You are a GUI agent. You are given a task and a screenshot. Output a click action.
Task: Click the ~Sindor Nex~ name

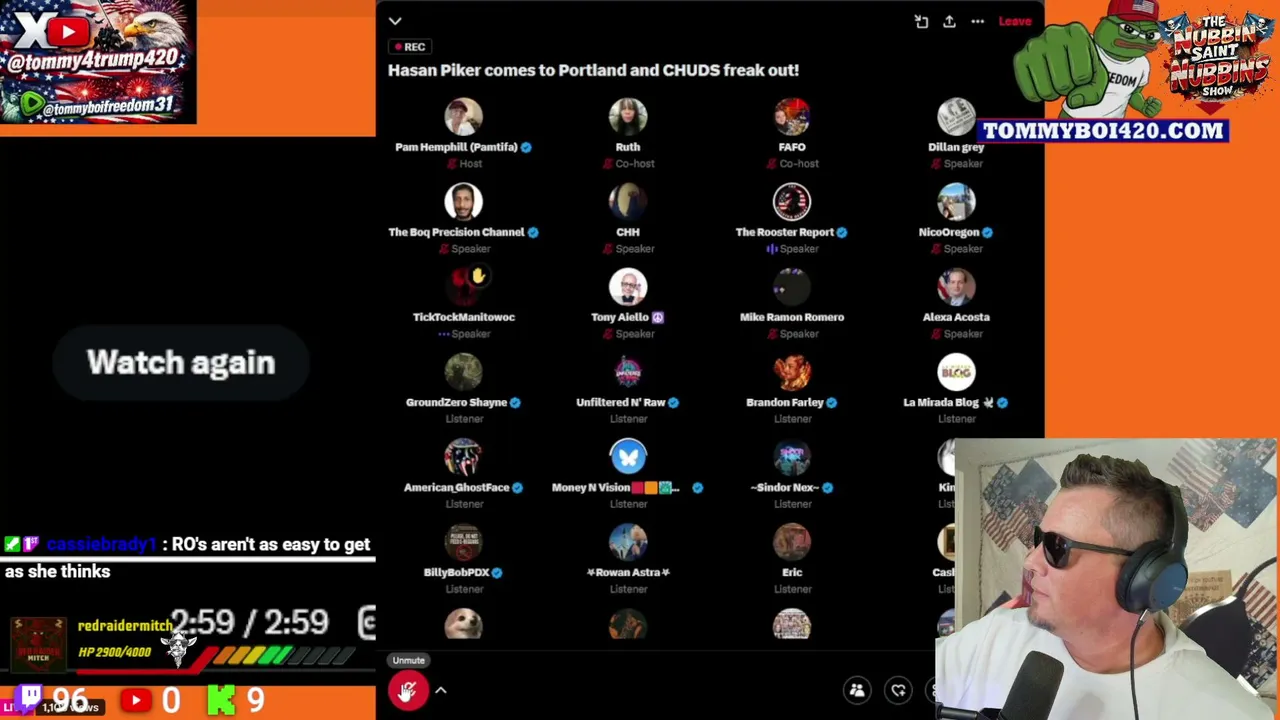785,487
